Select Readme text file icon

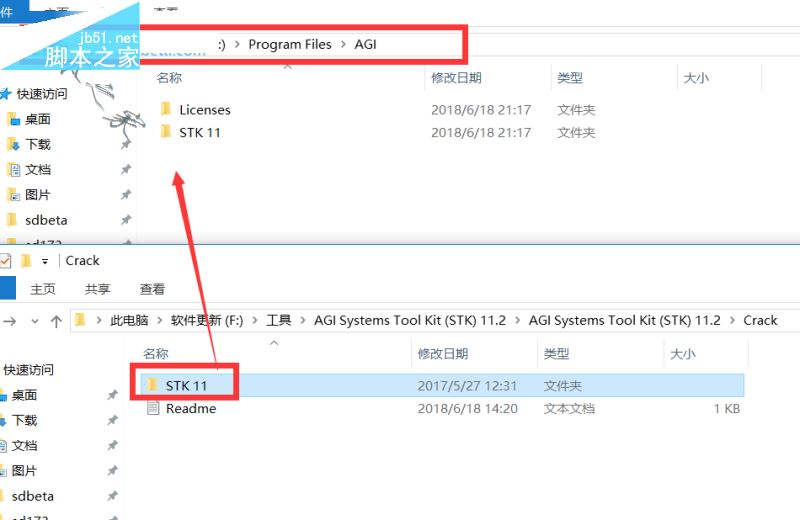[153, 408]
